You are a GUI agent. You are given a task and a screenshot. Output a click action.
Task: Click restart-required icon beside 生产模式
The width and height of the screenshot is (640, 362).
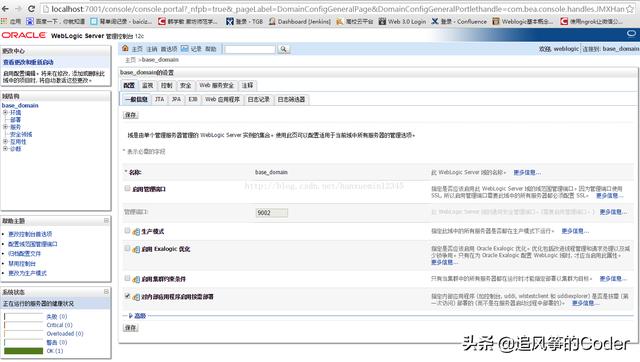point(136,232)
